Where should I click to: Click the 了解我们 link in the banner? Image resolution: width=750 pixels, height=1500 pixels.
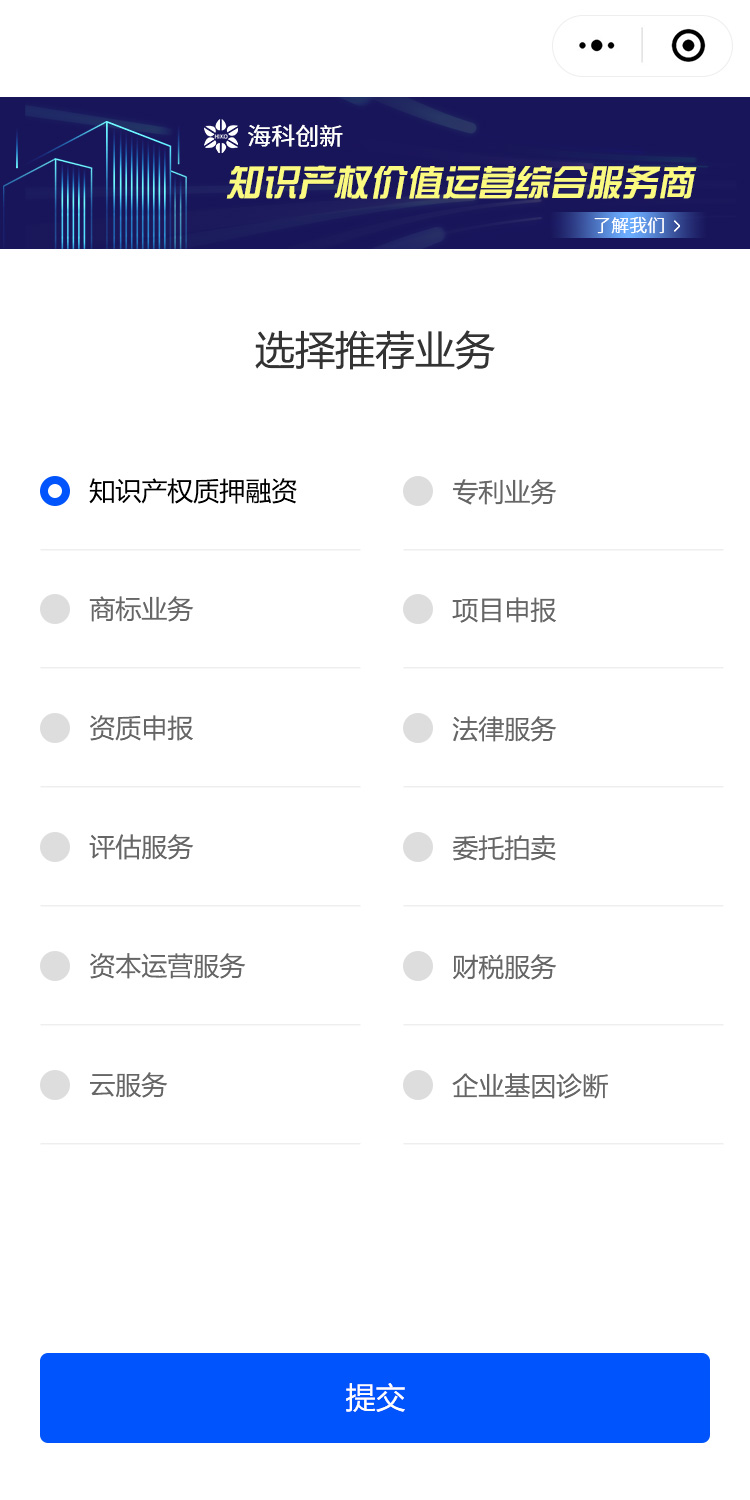point(636,225)
